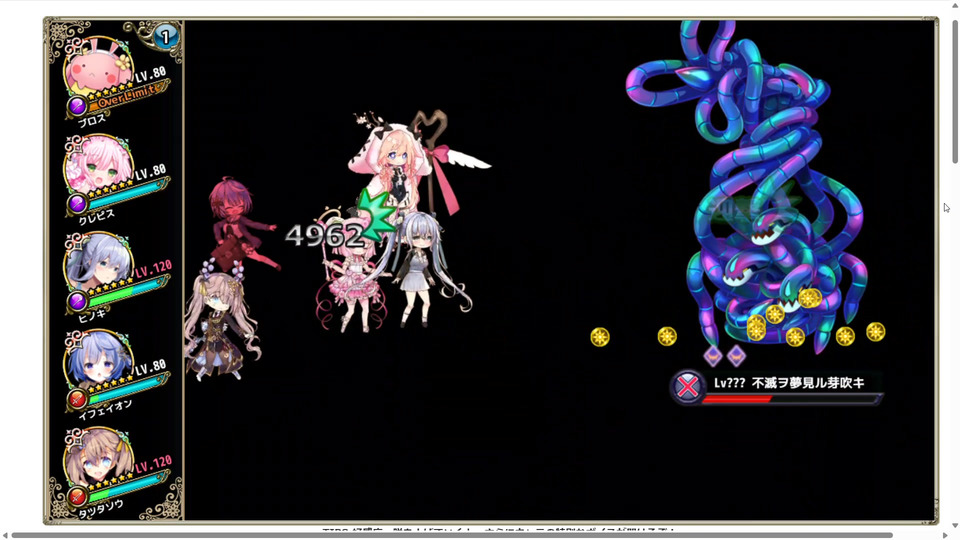Click the horizontal scrollbar's left arrow
960x540 pixels.
(x=5, y=535)
